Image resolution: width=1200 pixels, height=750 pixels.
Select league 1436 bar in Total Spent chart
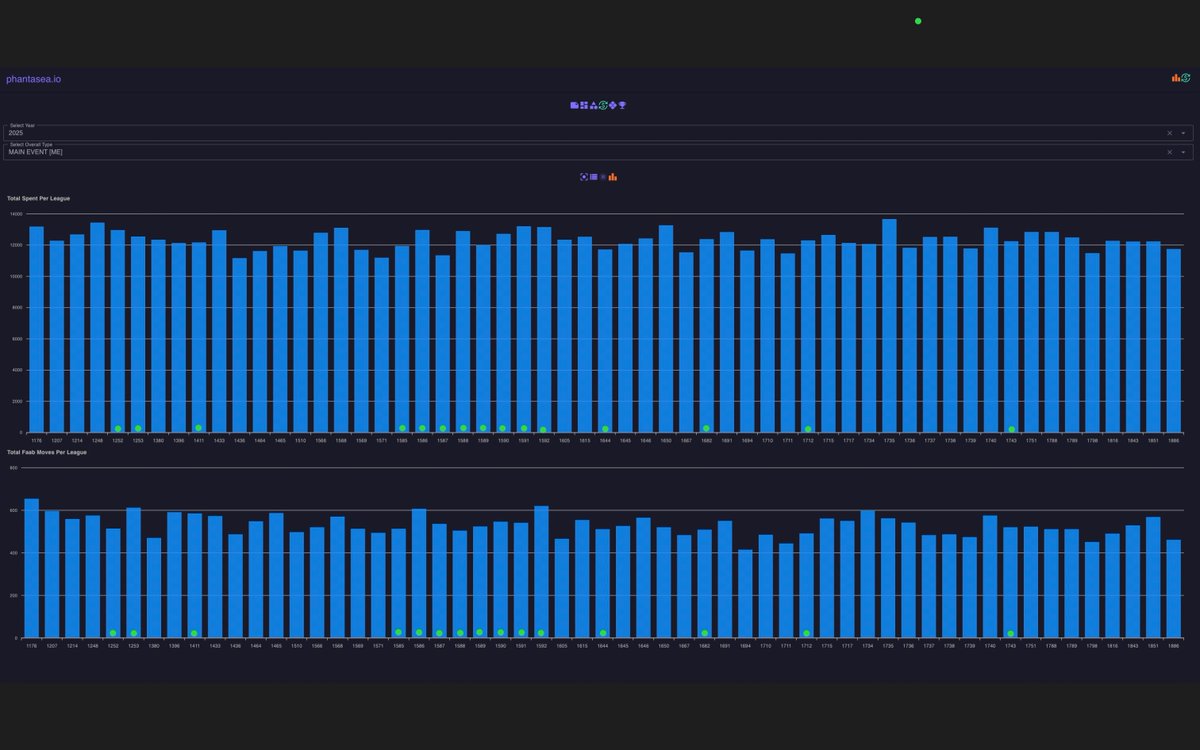click(x=239, y=346)
